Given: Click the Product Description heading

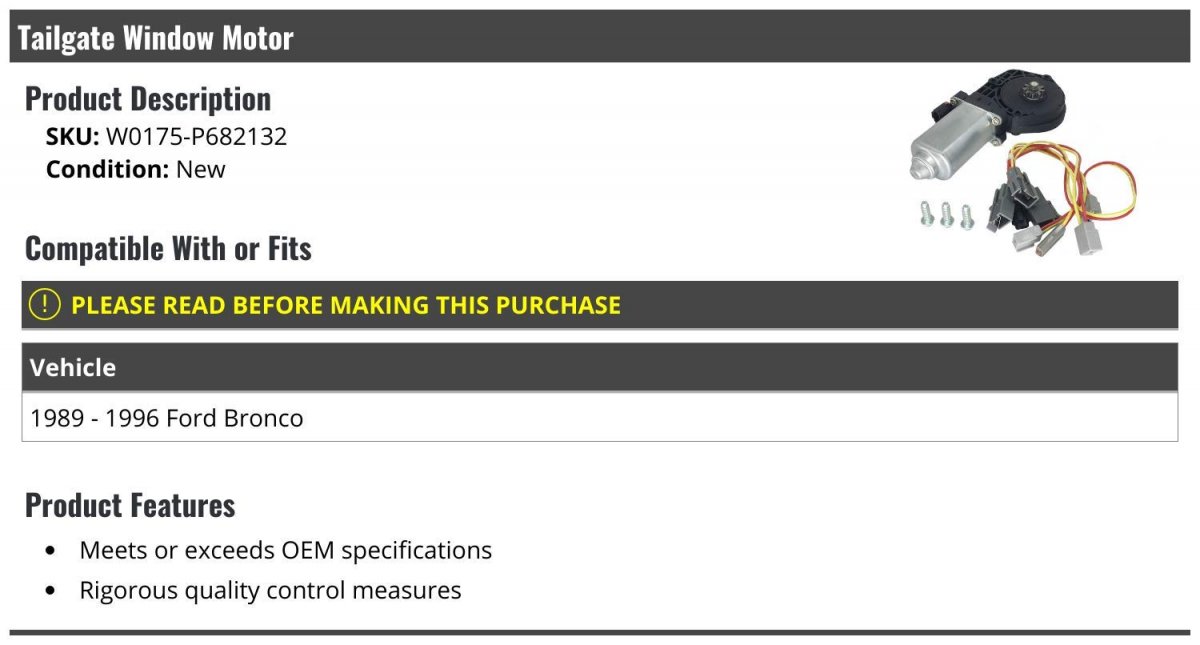Looking at the screenshot, I should coord(148,98).
